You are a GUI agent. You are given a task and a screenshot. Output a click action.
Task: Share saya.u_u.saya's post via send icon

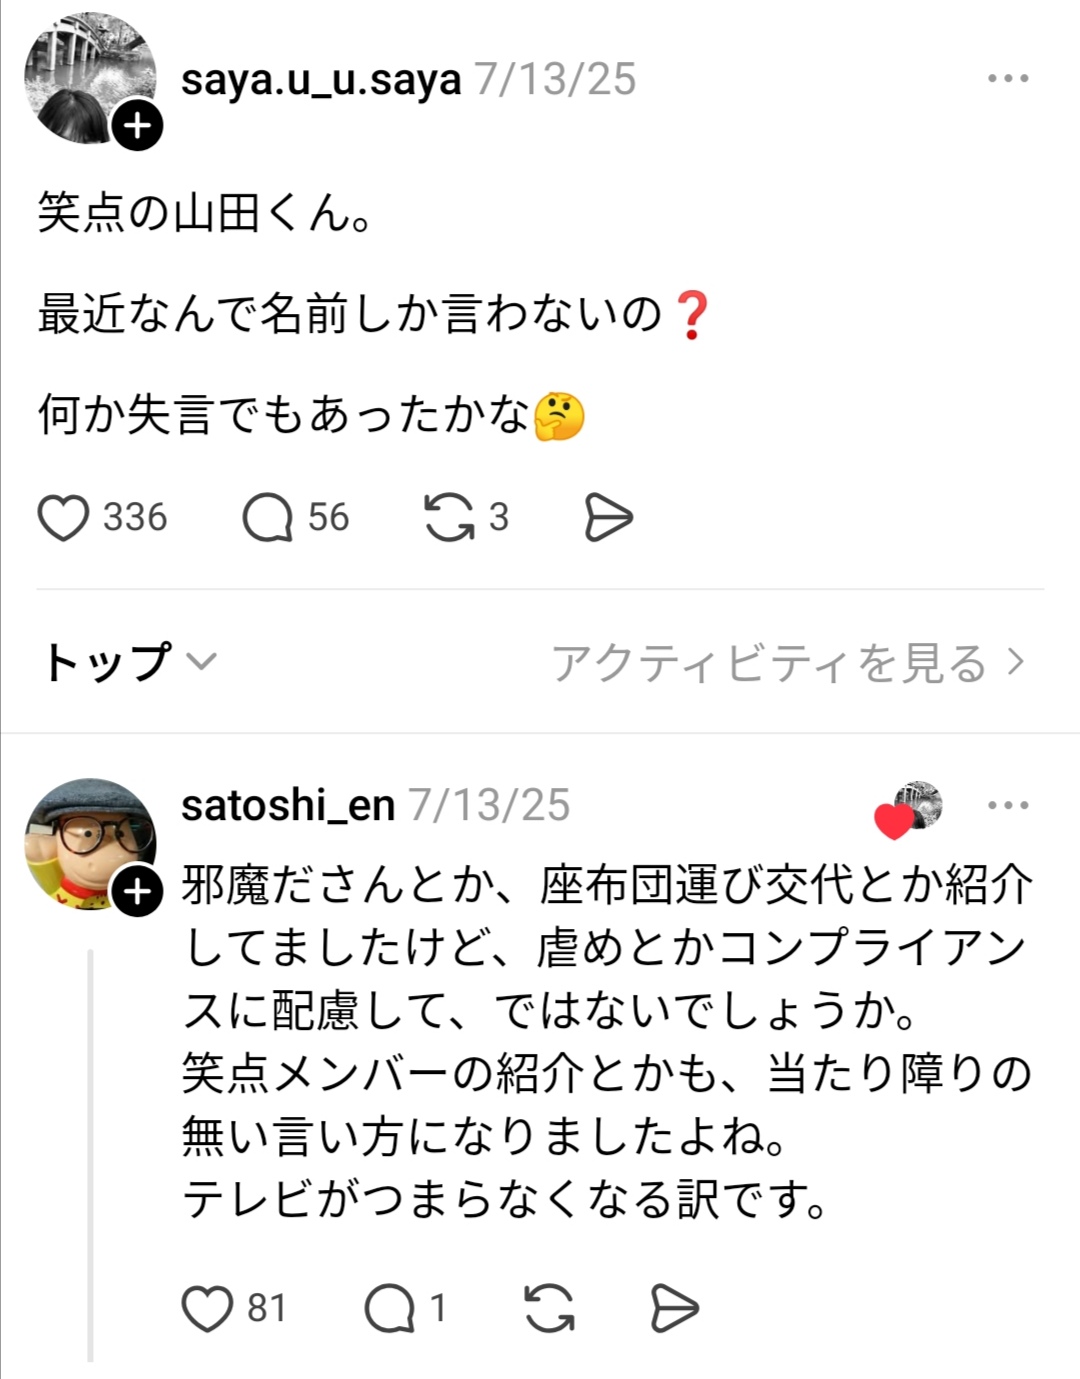click(608, 518)
